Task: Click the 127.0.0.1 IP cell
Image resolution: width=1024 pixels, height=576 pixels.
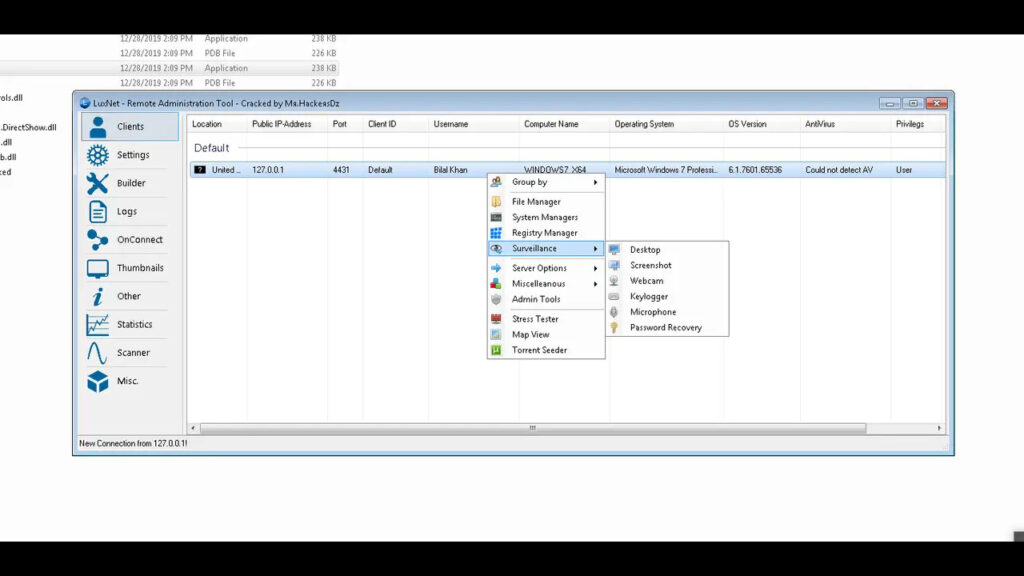Action: [268, 170]
